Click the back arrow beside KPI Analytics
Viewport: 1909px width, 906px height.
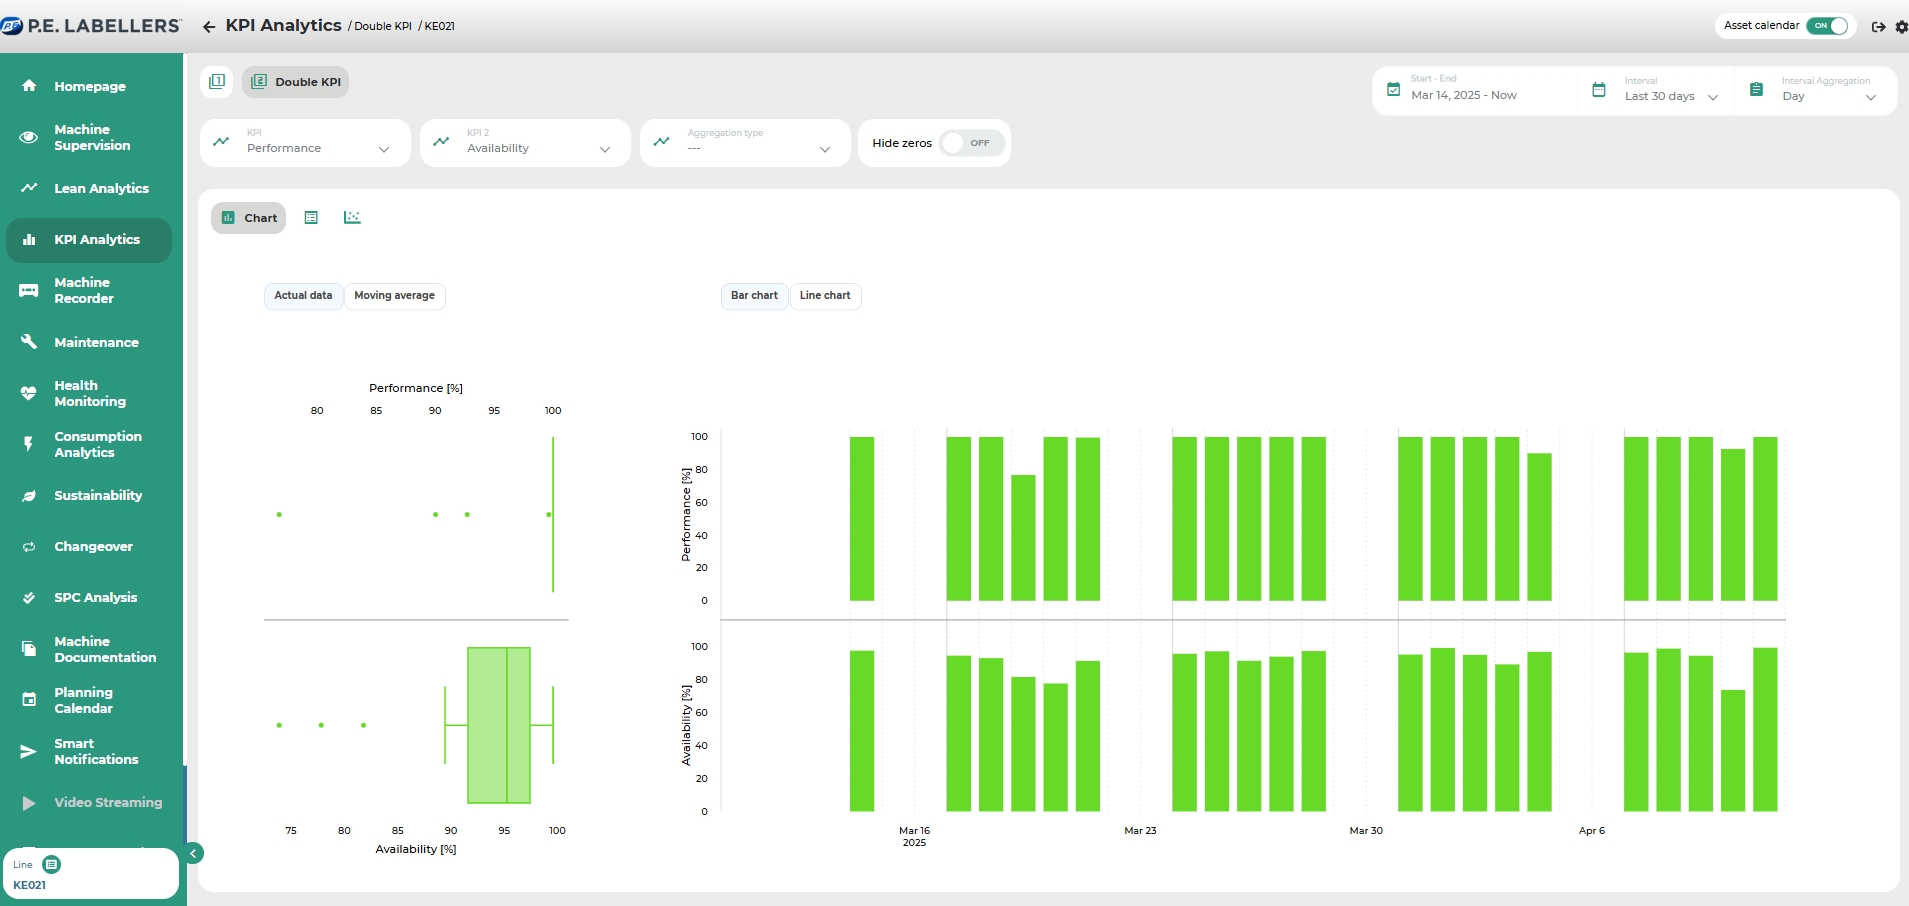(209, 27)
